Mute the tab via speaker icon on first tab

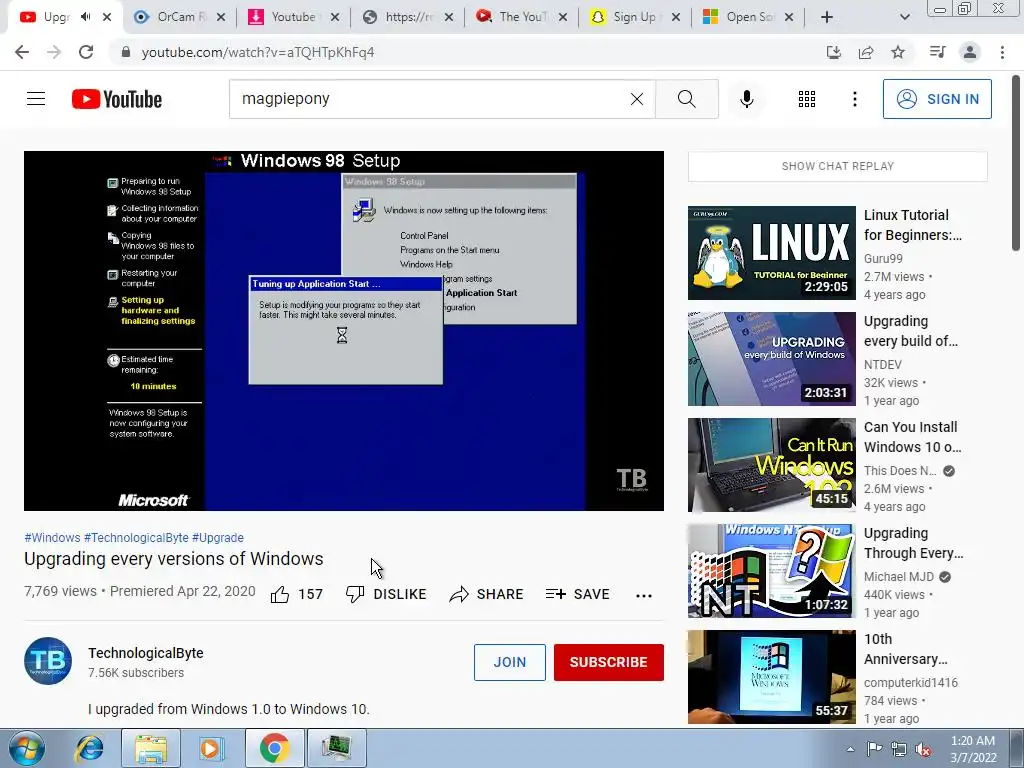pos(86,17)
